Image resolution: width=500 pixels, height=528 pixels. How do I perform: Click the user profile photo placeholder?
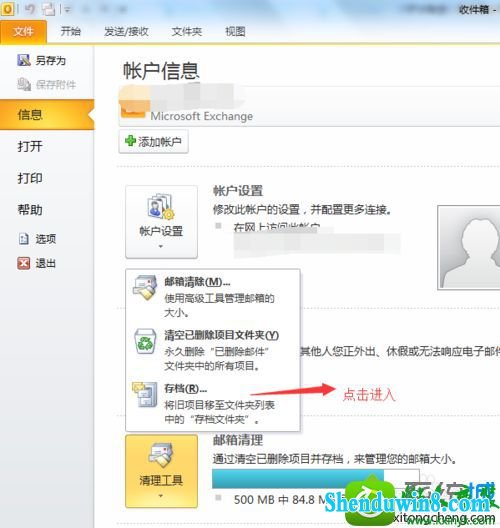point(469,248)
